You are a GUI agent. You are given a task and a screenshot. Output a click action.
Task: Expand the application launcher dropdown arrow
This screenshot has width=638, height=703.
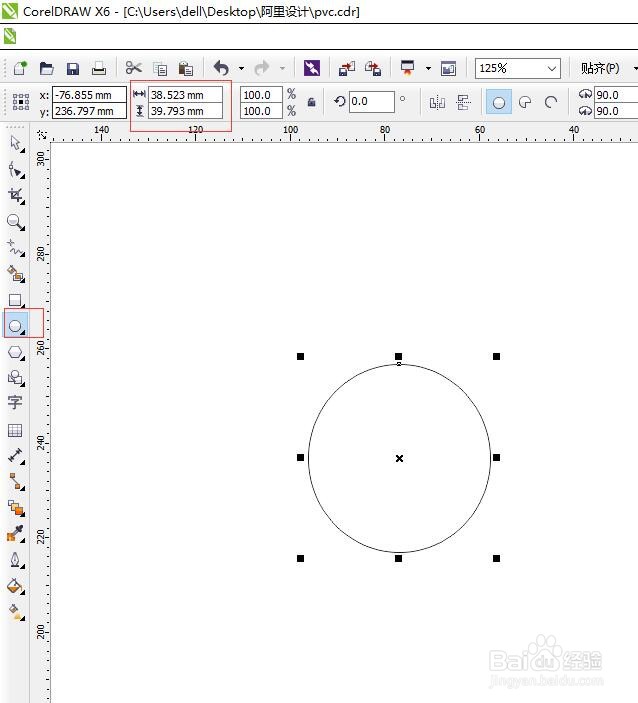pyautogui.click(x=428, y=69)
